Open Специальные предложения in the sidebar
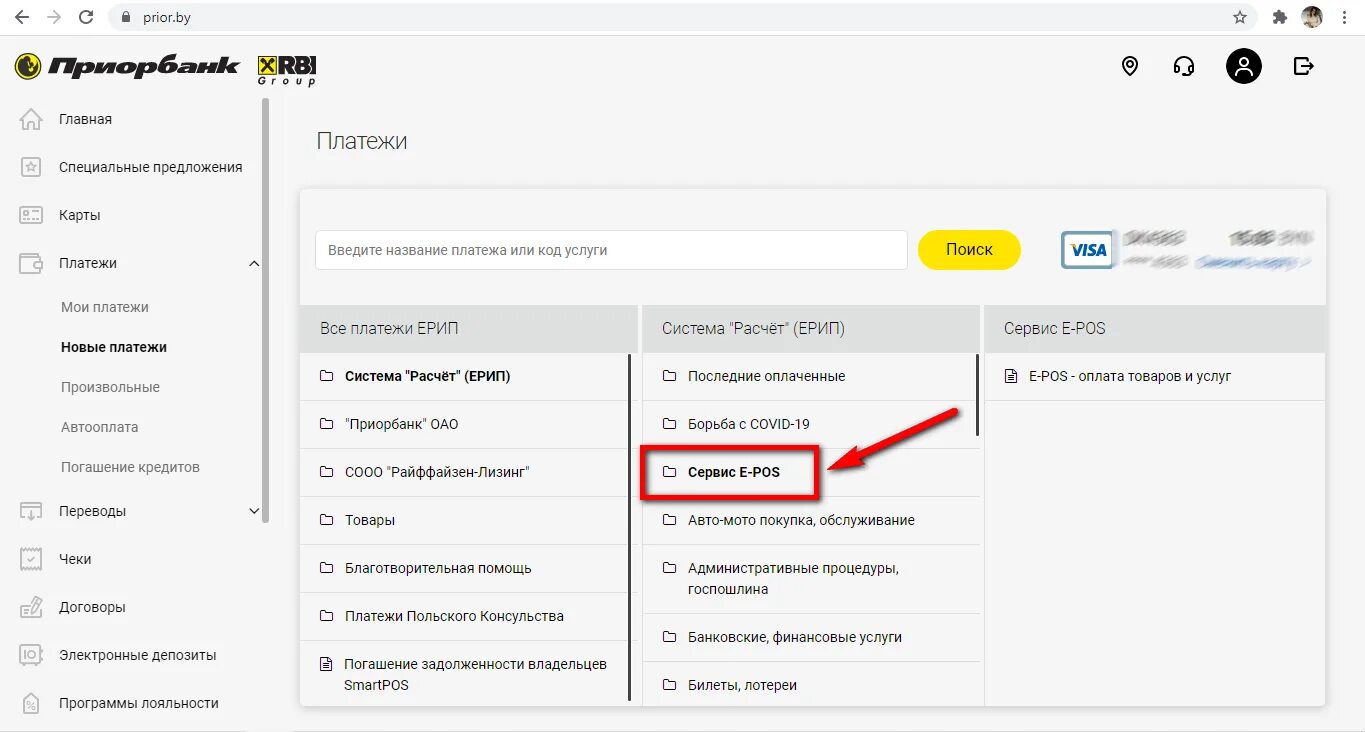The height and width of the screenshot is (732, 1365). pyautogui.click(x=151, y=167)
